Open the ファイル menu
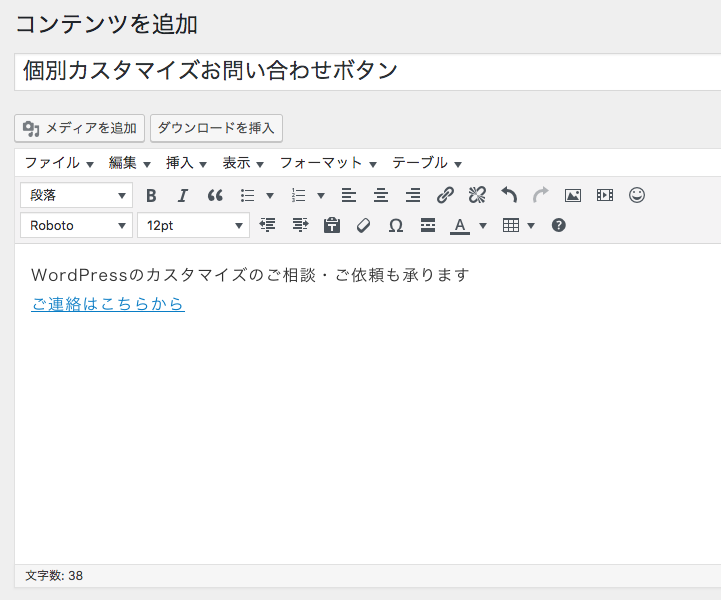 (59, 163)
